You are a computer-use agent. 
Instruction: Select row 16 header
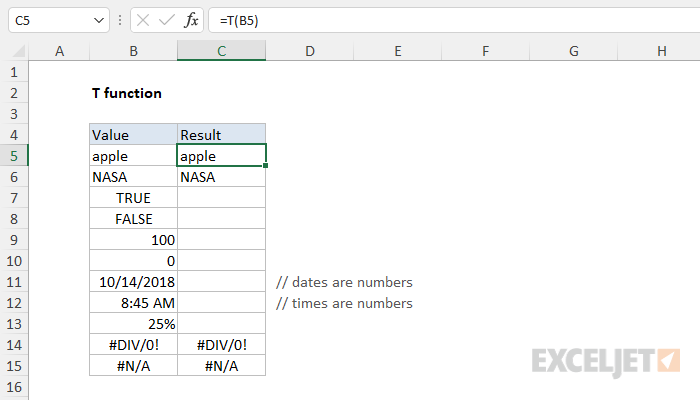pos(14,387)
